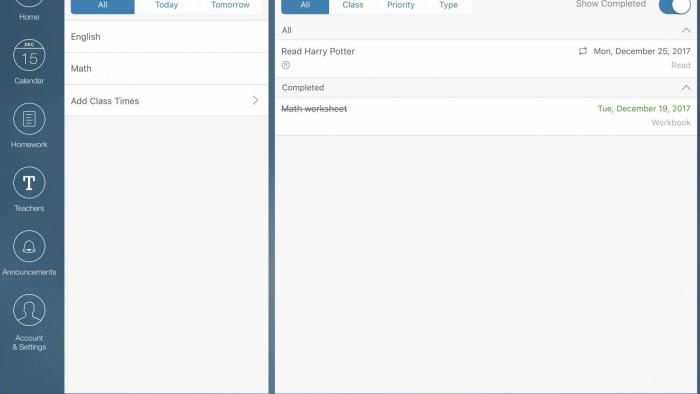
Task: Click the Workbook type label
Action: point(671,123)
